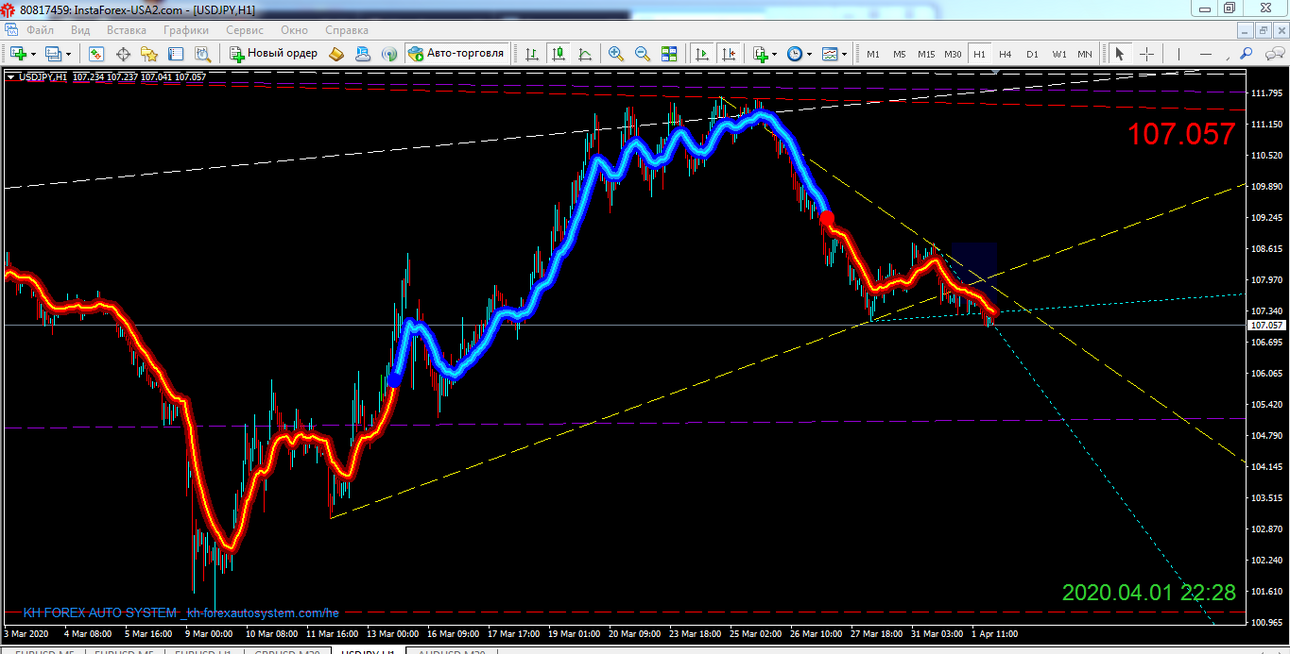The image size is (1290, 654).
Task: Expand the templates dropdown arrow
Action: [x=845, y=54]
